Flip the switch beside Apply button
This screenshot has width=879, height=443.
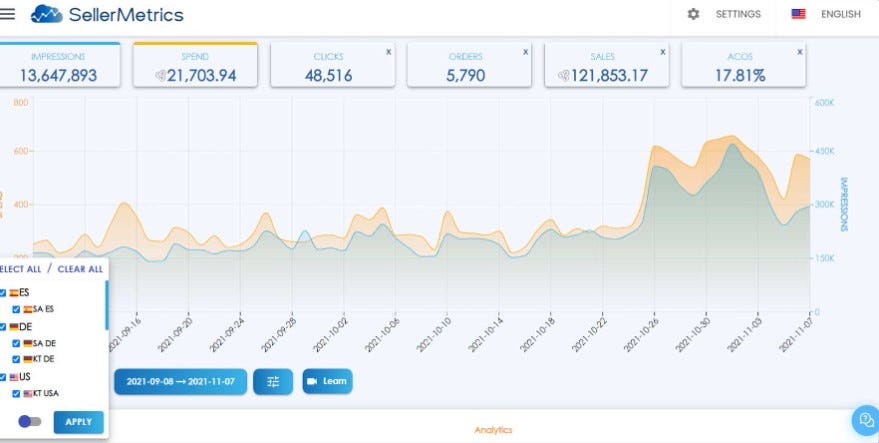[x=30, y=421]
